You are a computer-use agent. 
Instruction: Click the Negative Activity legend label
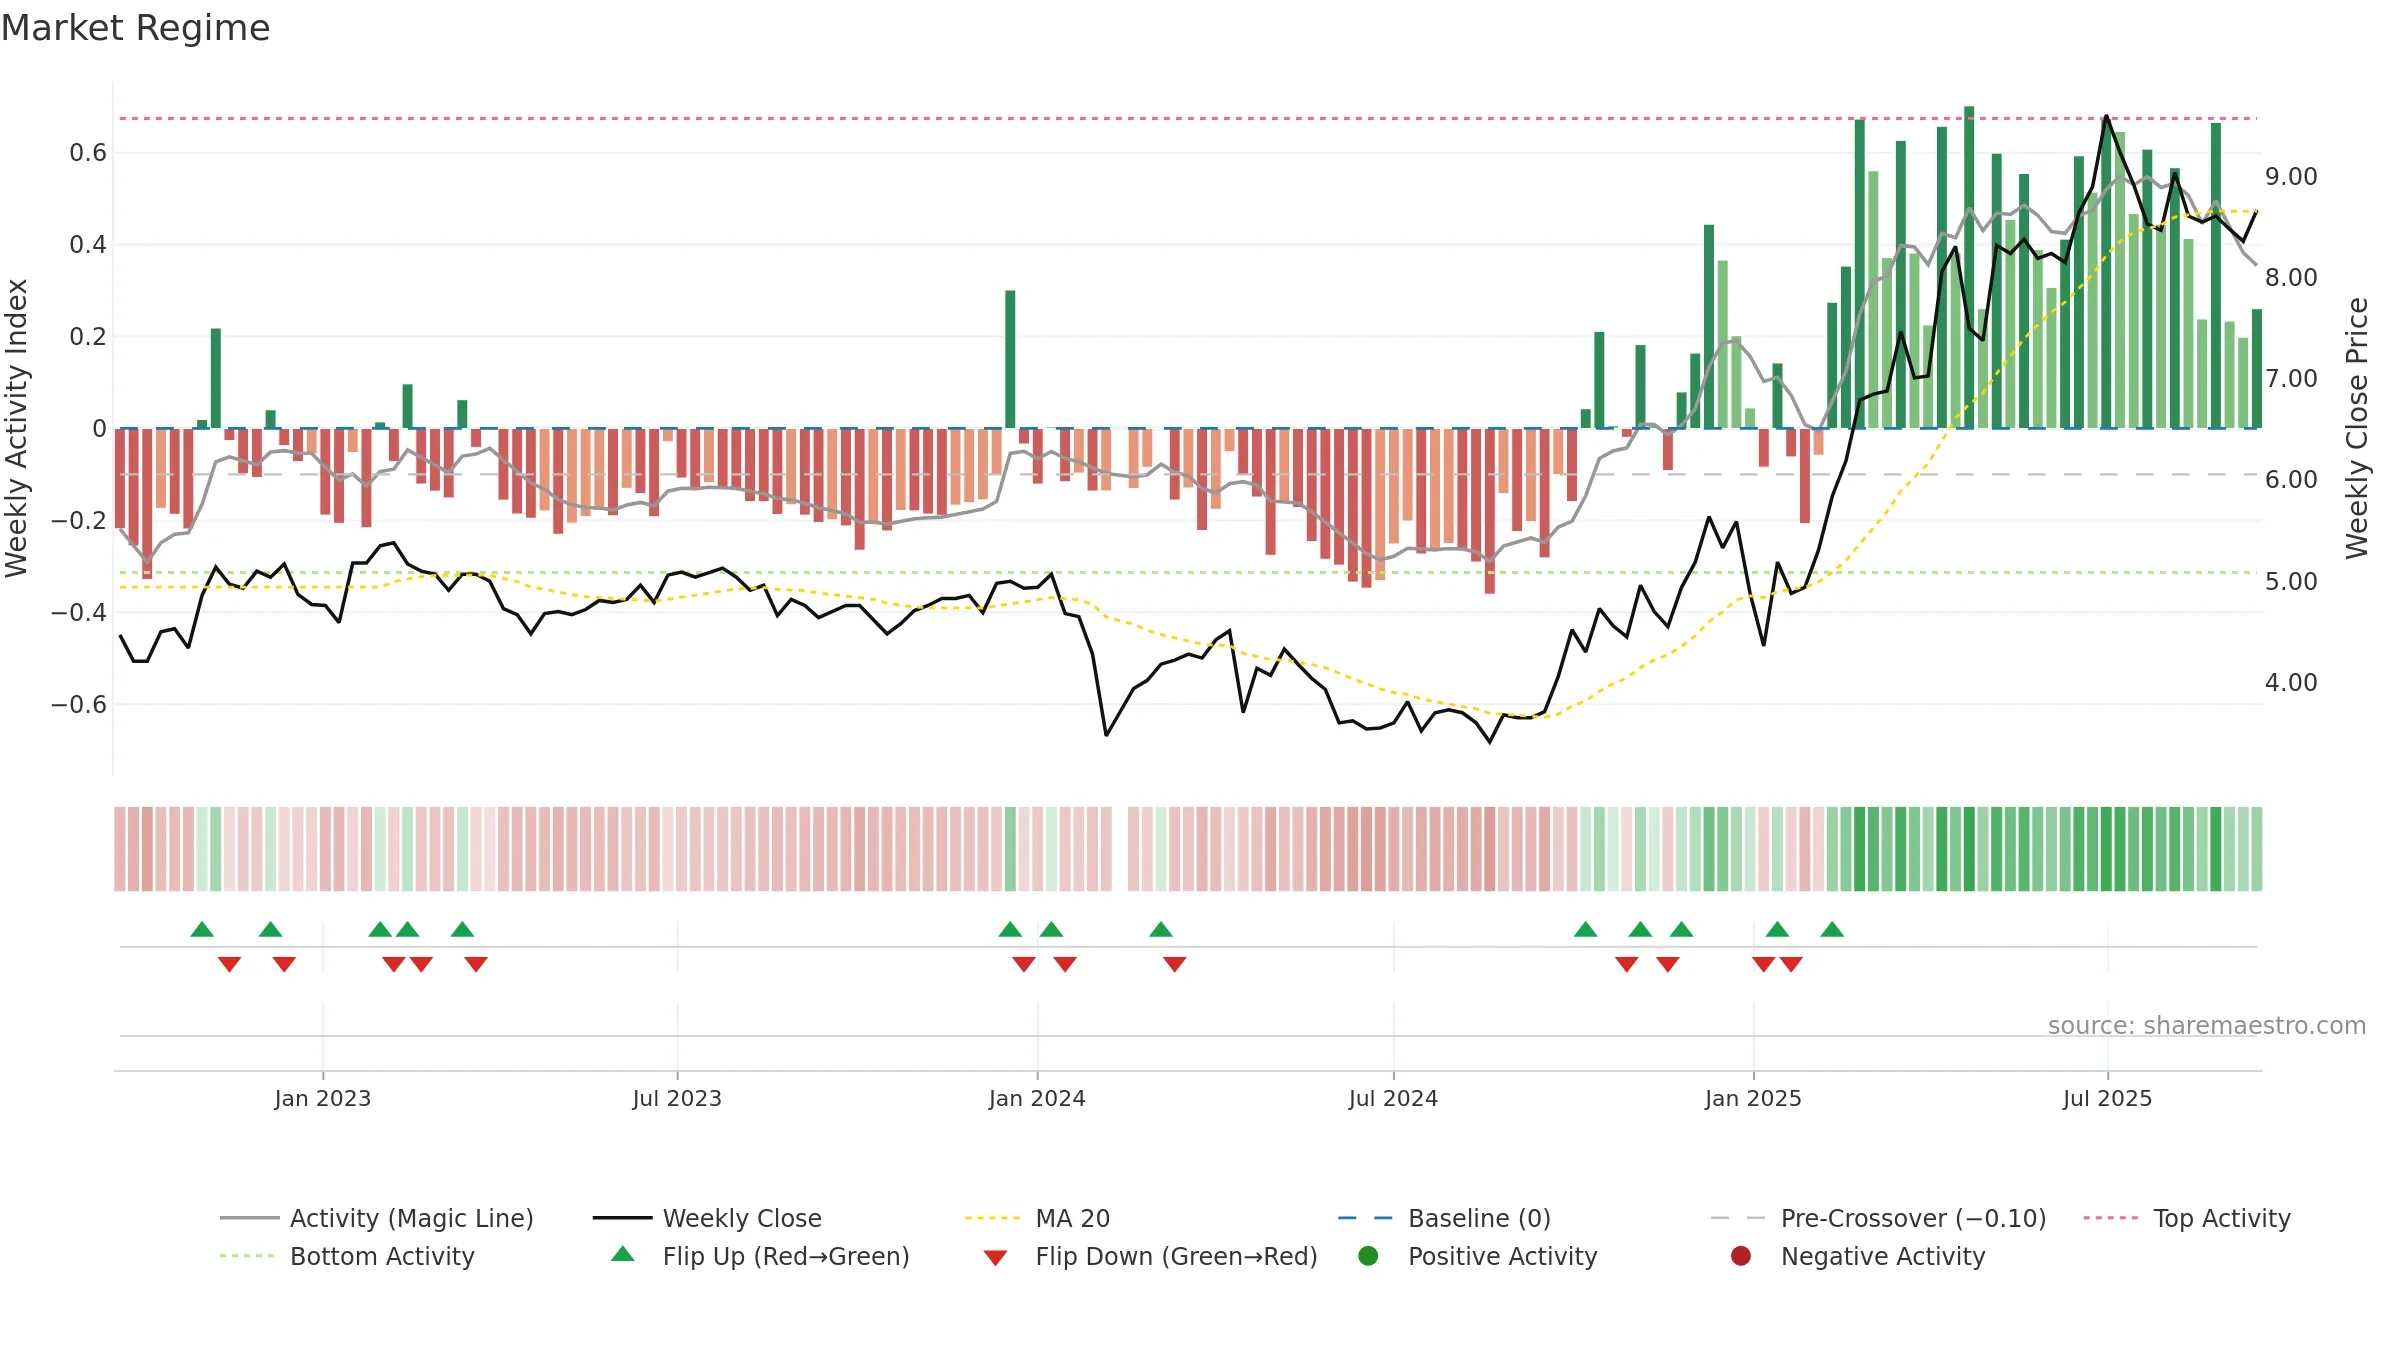click(1882, 1256)
